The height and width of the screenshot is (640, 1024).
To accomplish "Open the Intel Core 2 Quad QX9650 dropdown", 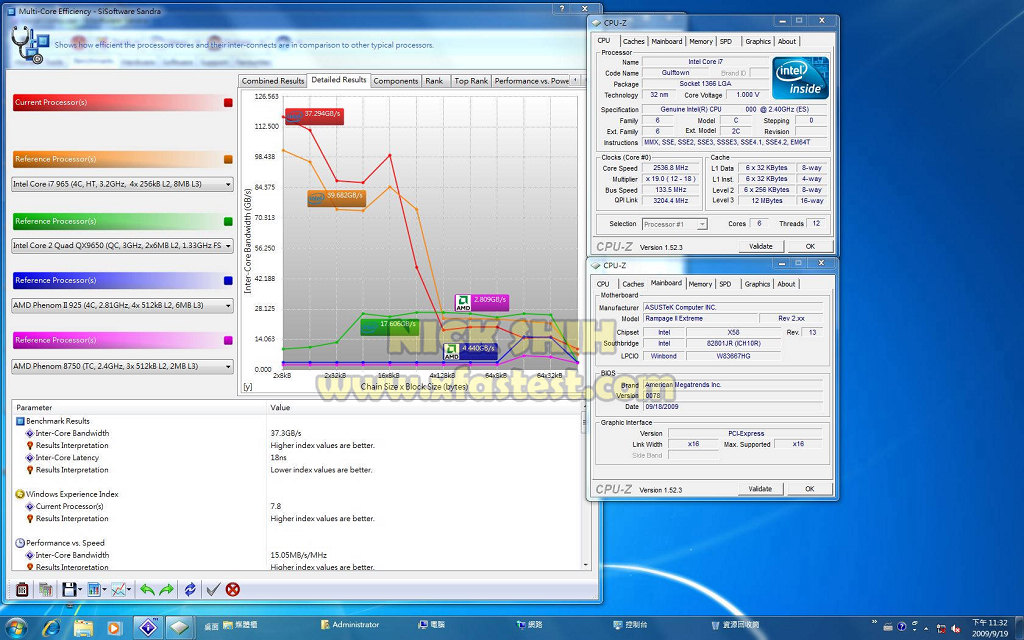I will [x=229, y=245].
